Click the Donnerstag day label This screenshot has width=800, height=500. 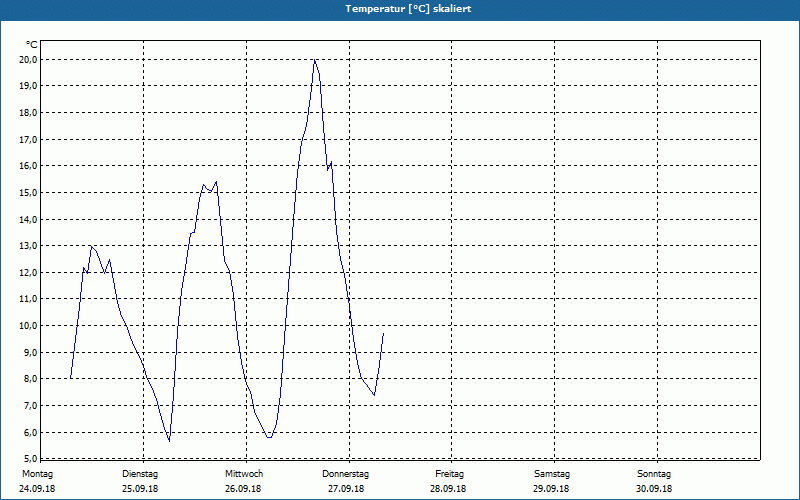345,474
